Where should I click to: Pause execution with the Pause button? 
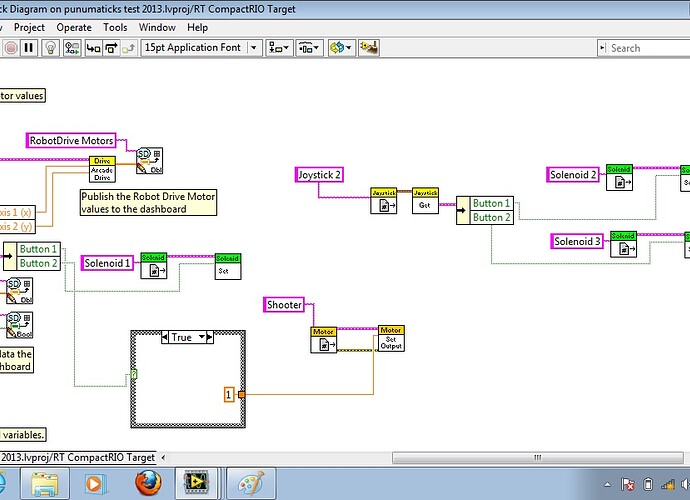pos(29,48)
